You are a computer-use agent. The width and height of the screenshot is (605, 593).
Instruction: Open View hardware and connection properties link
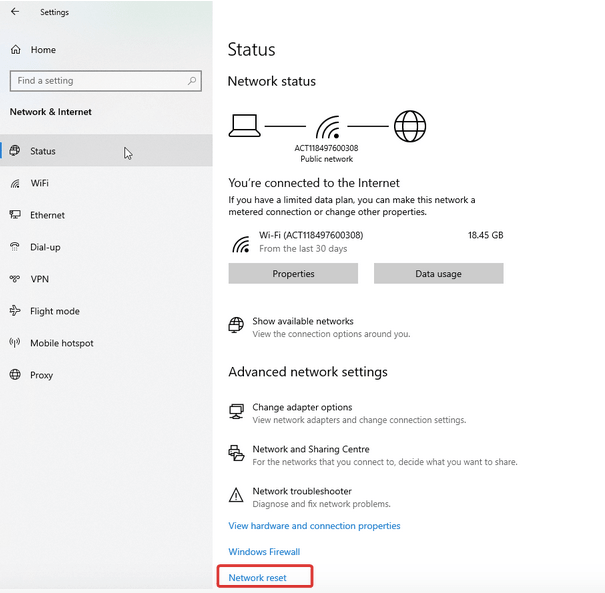point(314,526)
